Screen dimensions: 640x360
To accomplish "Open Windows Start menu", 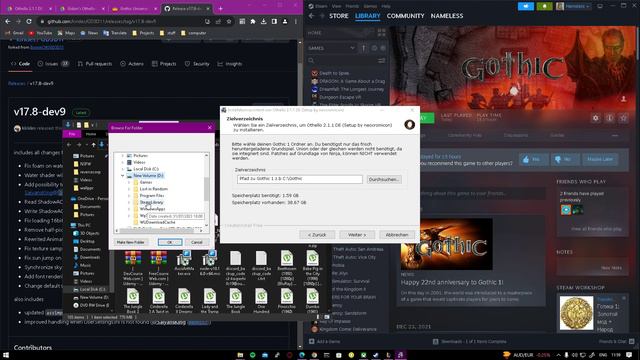I will 6,355.
